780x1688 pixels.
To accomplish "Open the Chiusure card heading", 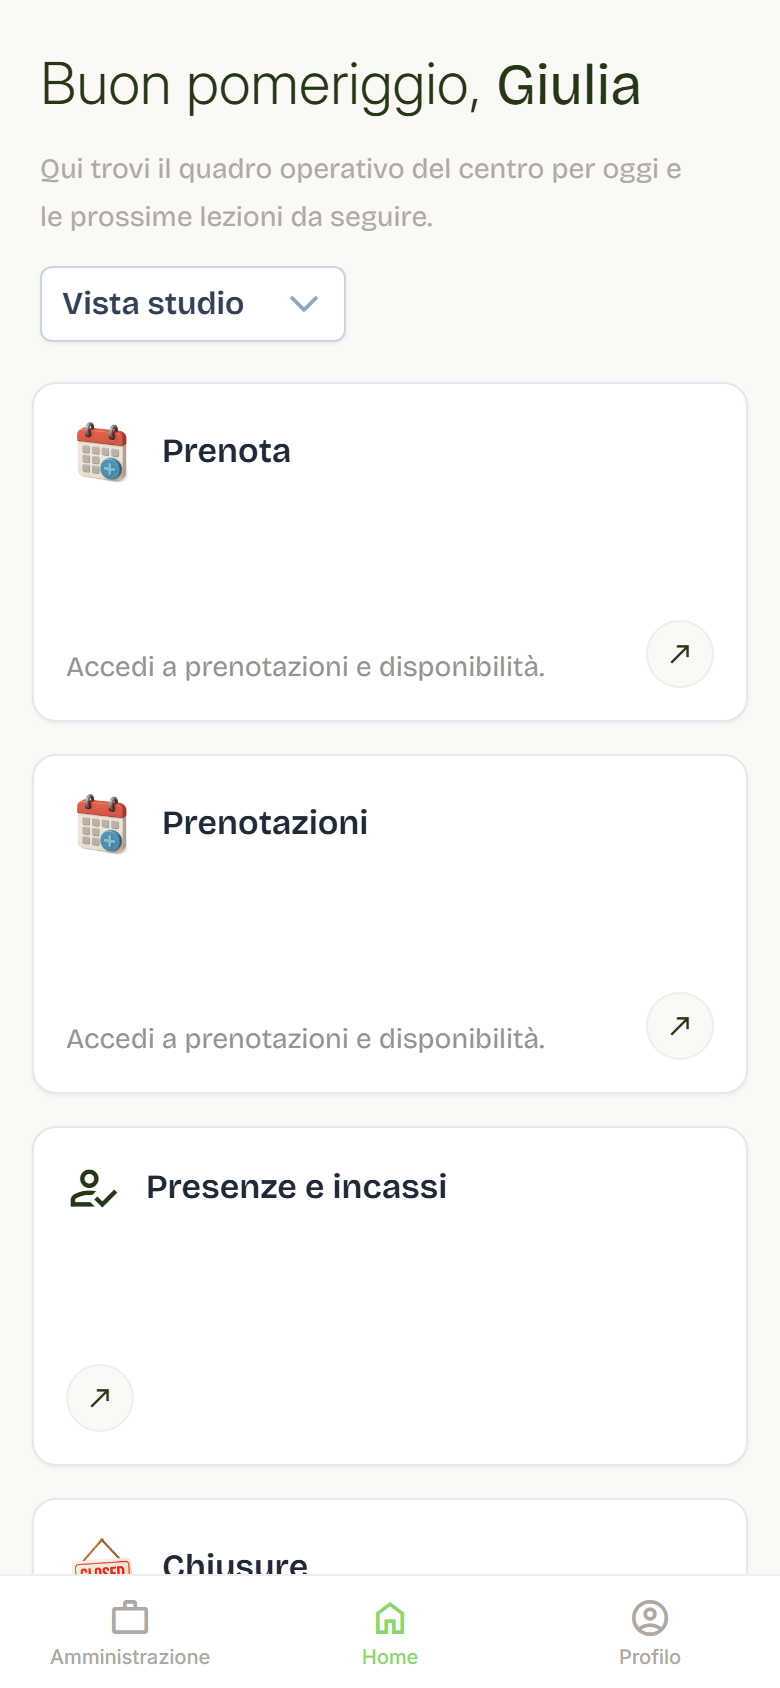I will [x=235, y=1562].
